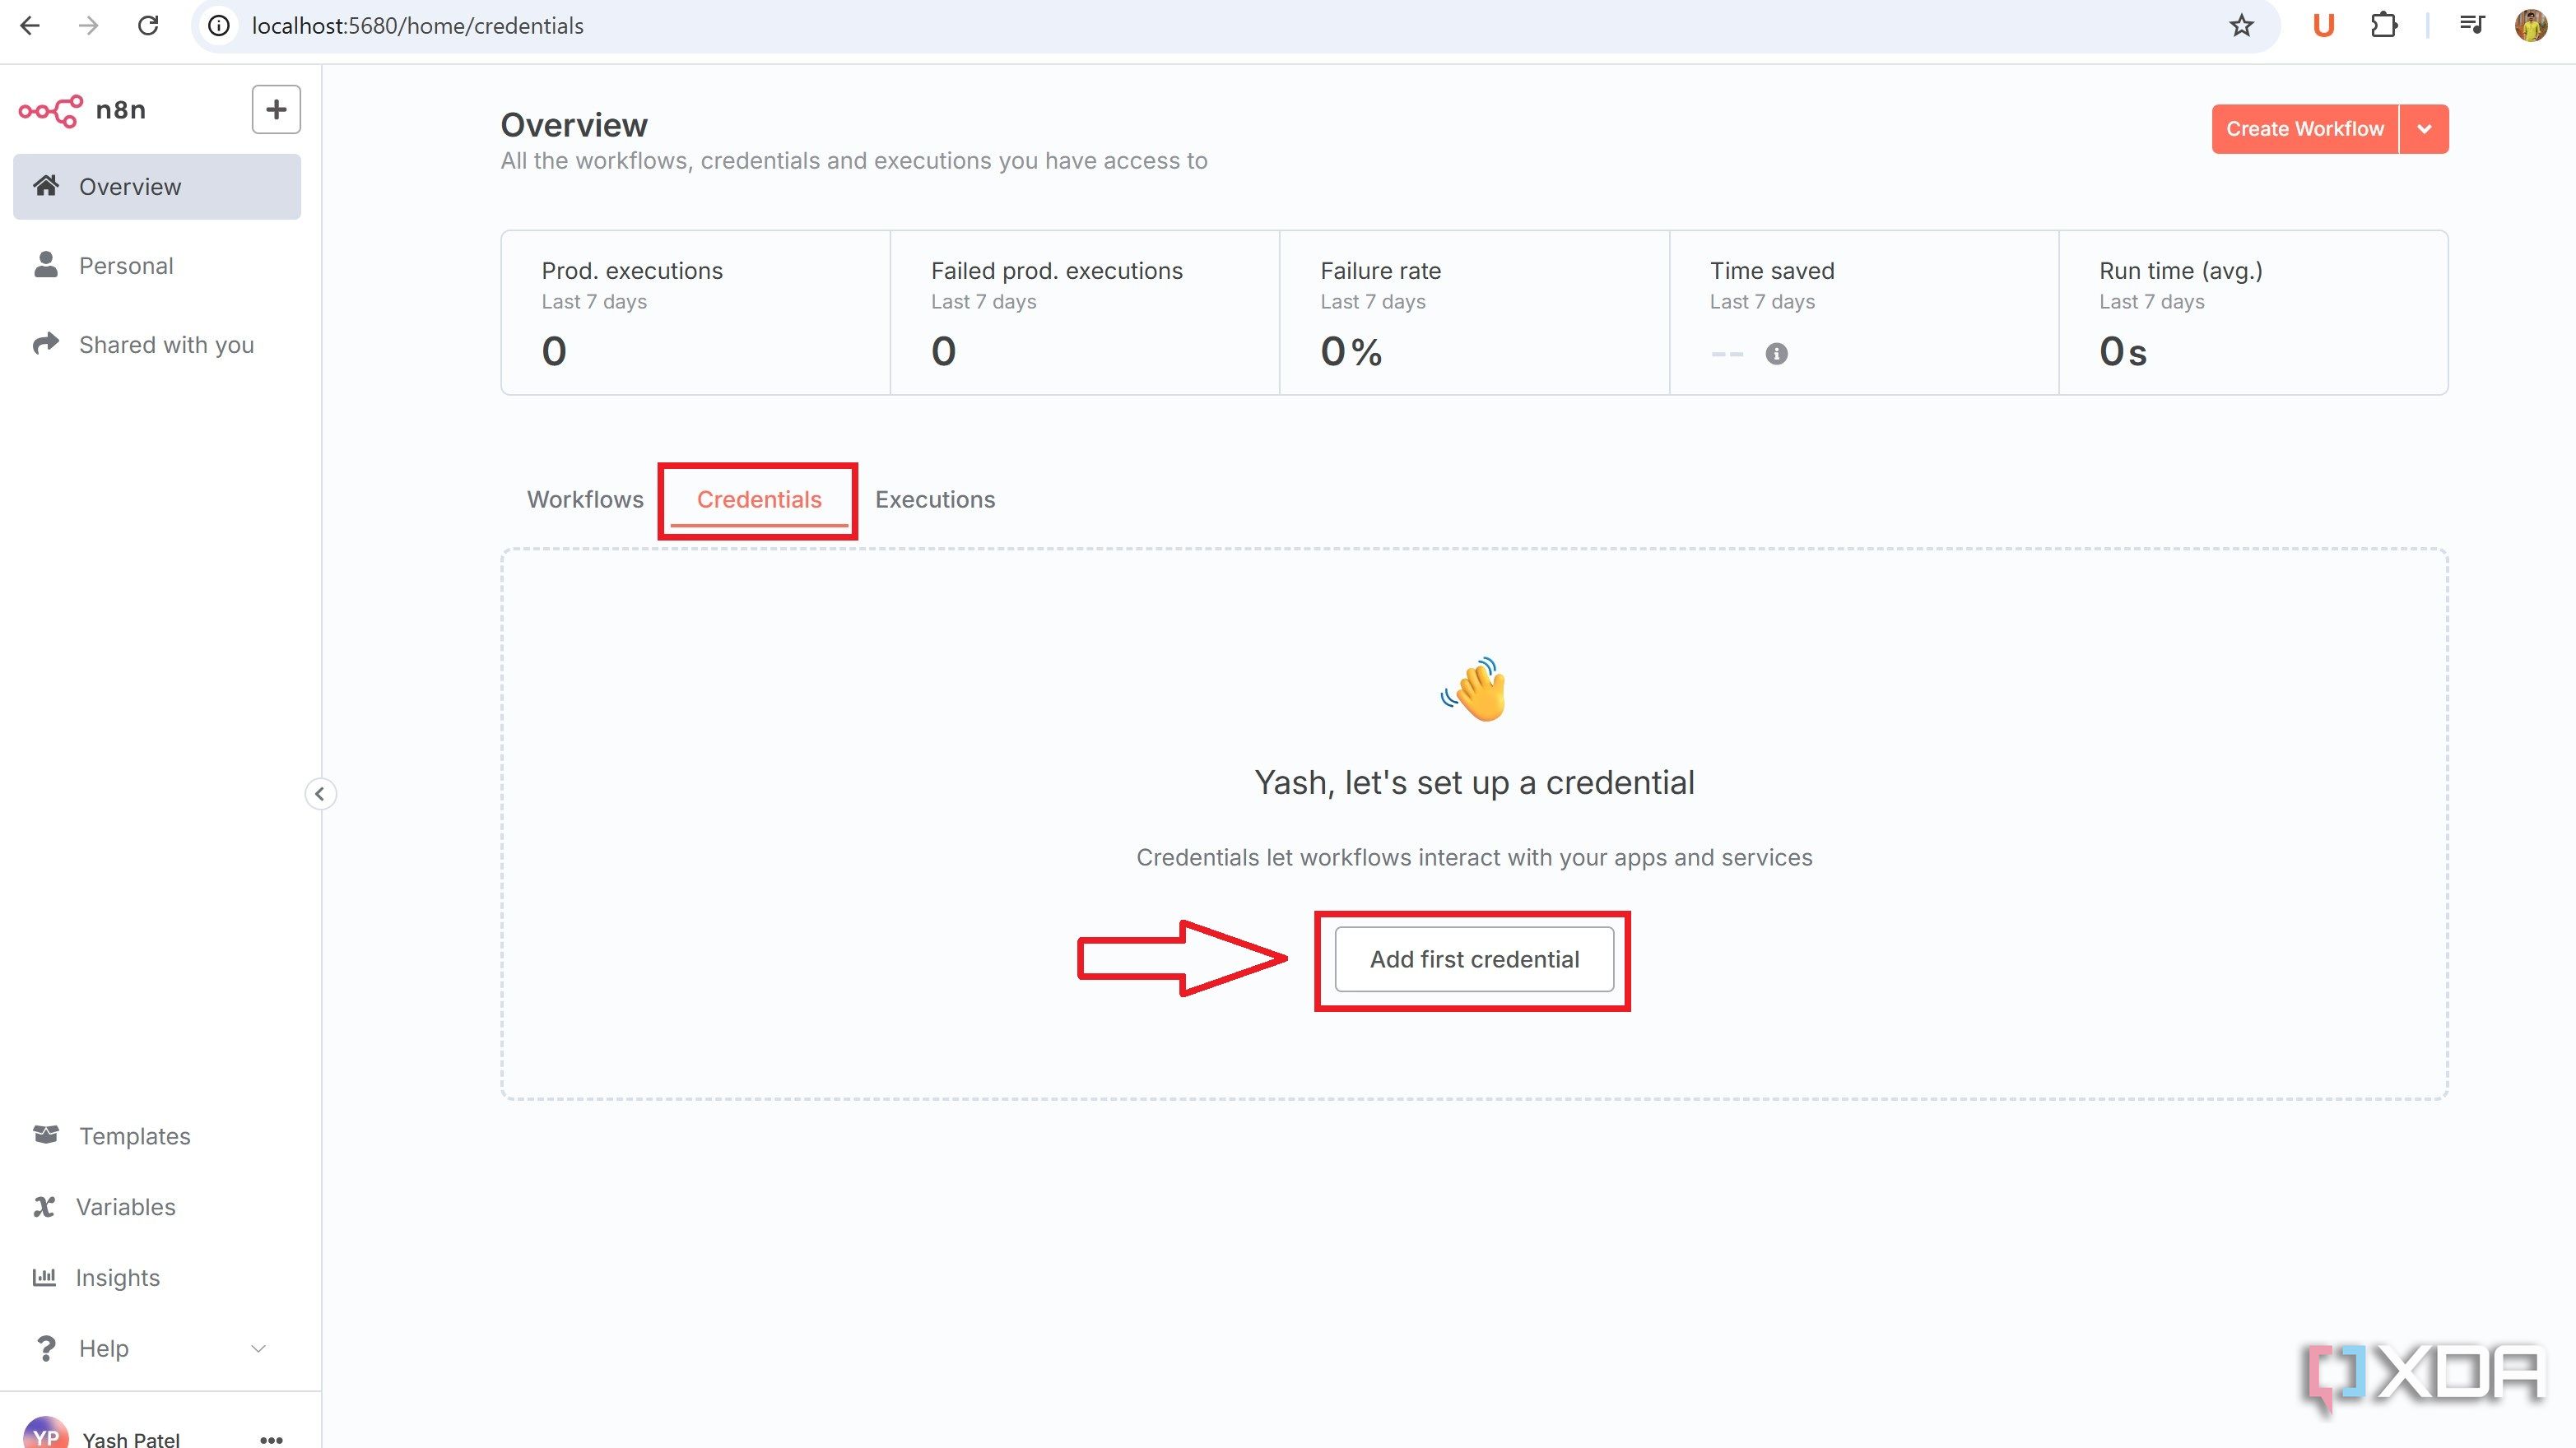
Task: Open the browser extensions puzzle icon
Action: 2384,25
